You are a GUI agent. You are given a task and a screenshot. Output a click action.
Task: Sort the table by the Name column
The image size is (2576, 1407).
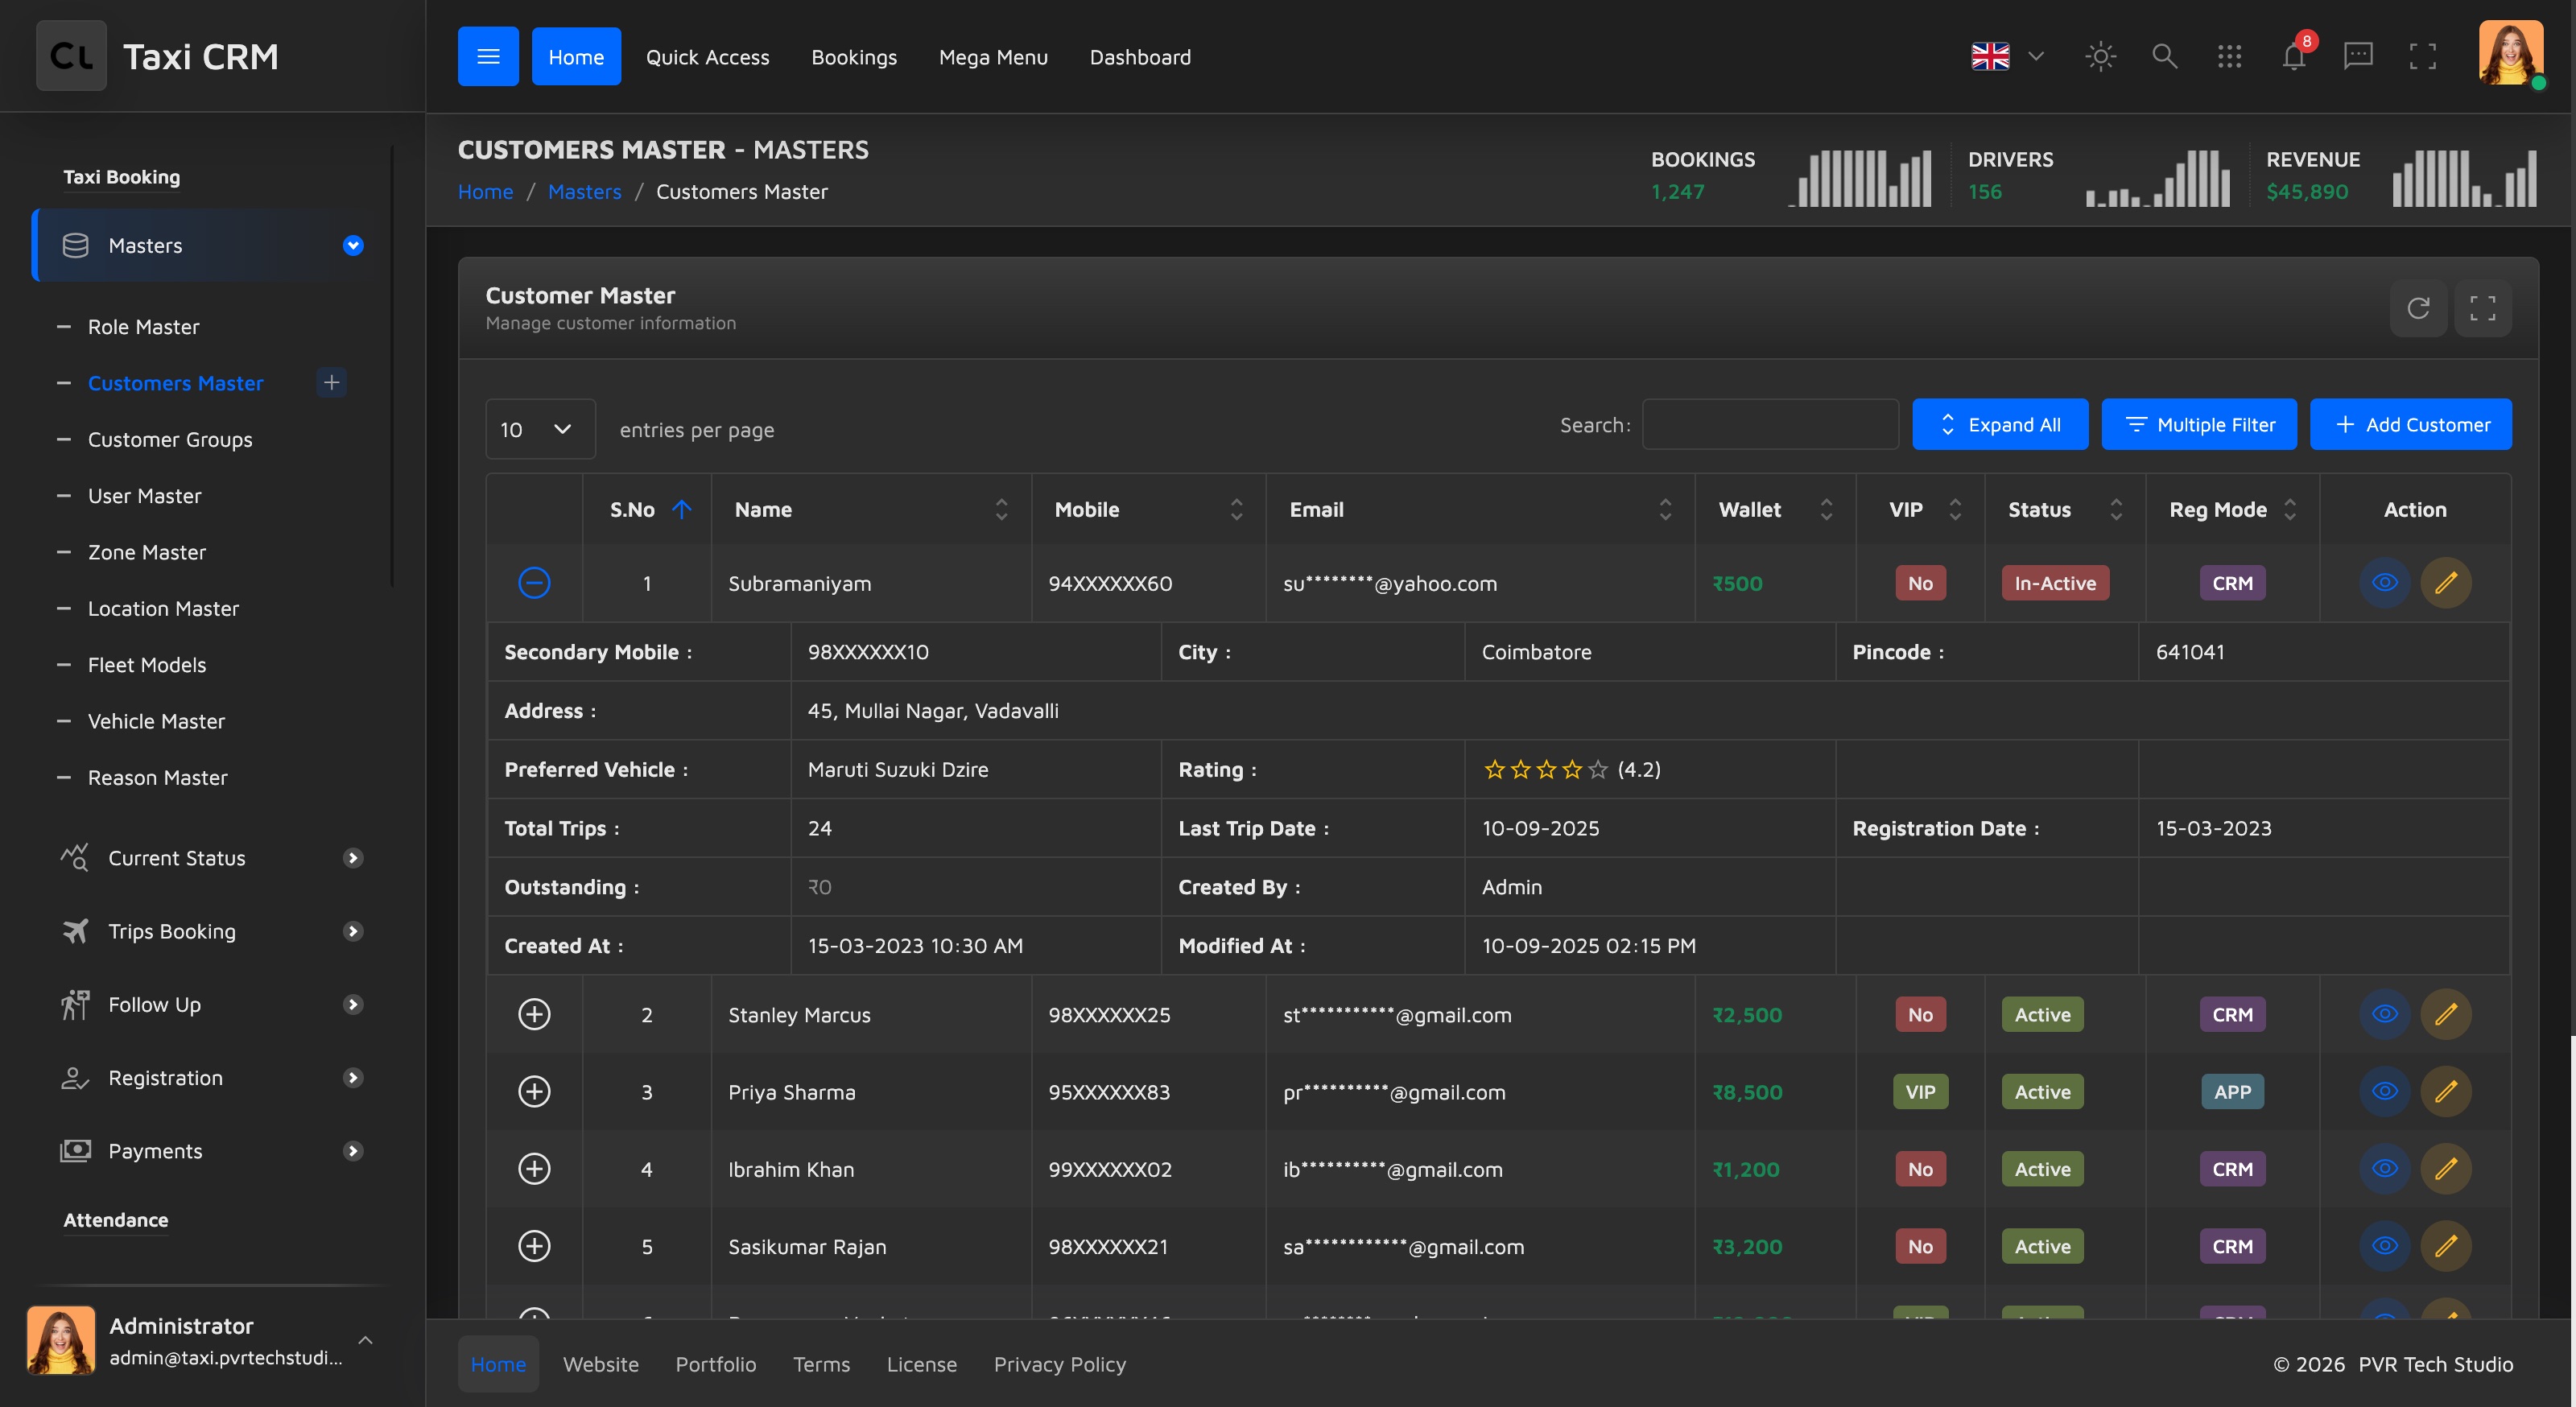click(x=871, y=509)
